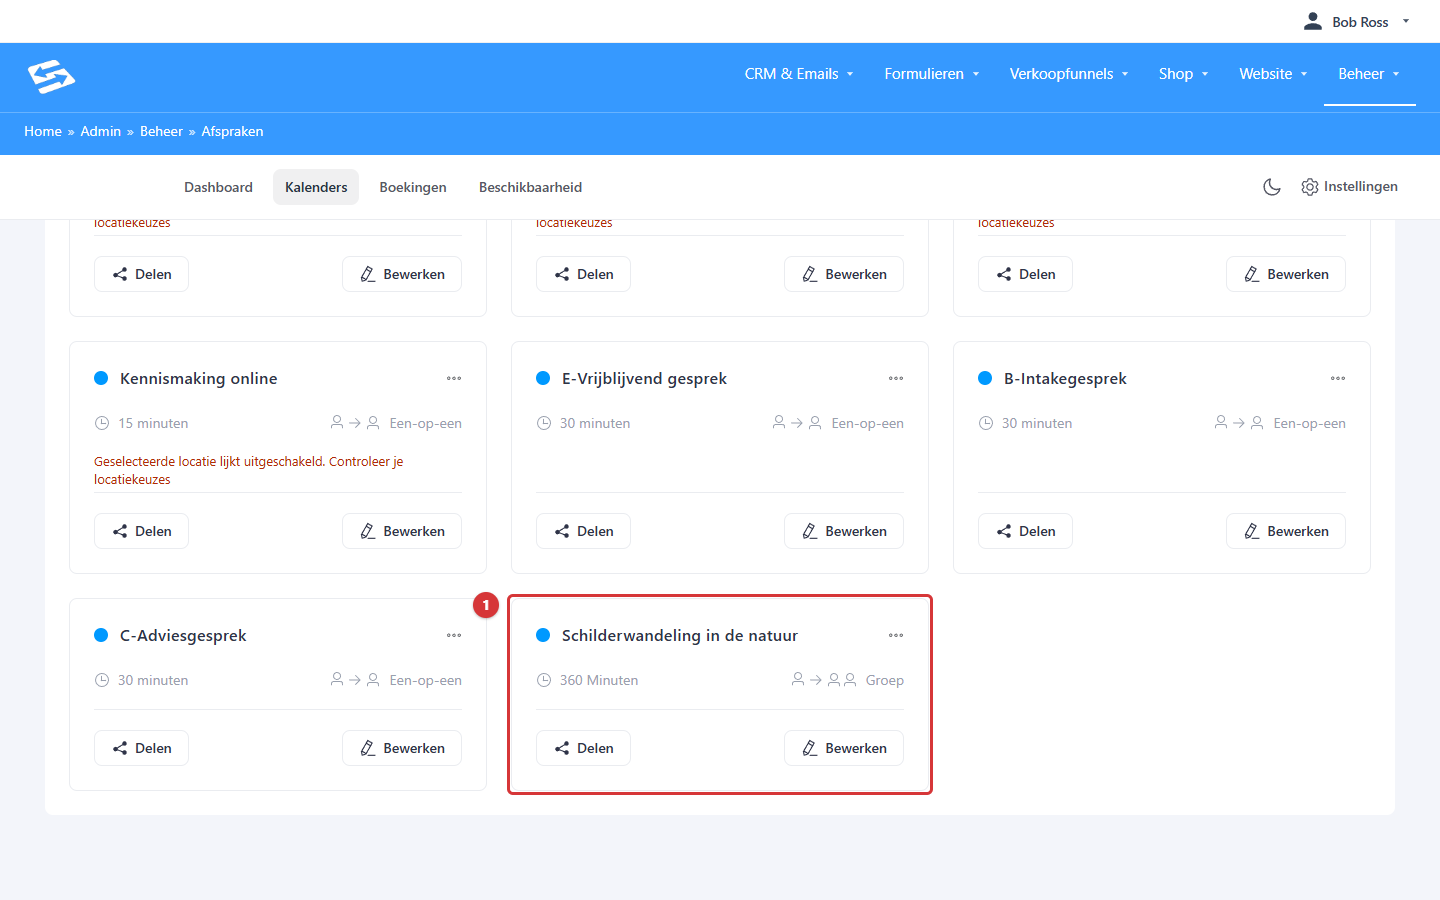1440x900 pixels.
Task: Edit the E-Vrijblijvend gesprek calendar
Action: coord(844,531)
